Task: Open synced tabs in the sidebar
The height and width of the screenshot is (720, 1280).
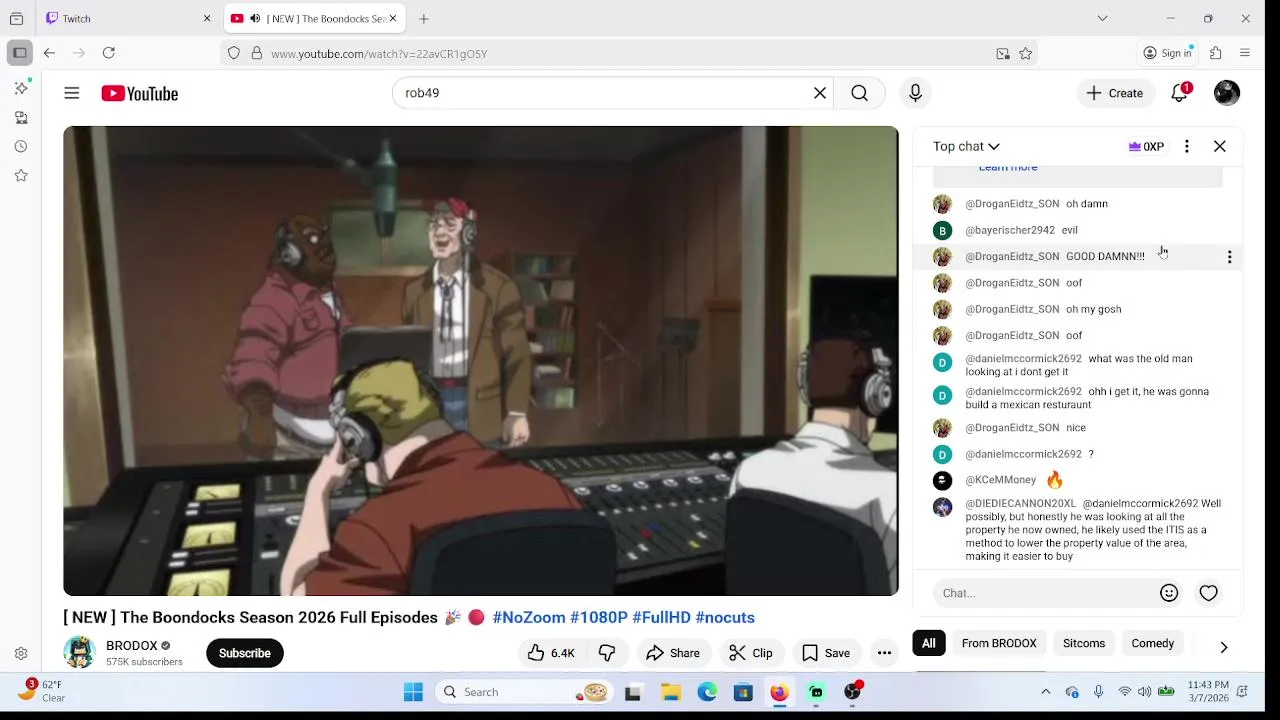Action: [21, 117]
